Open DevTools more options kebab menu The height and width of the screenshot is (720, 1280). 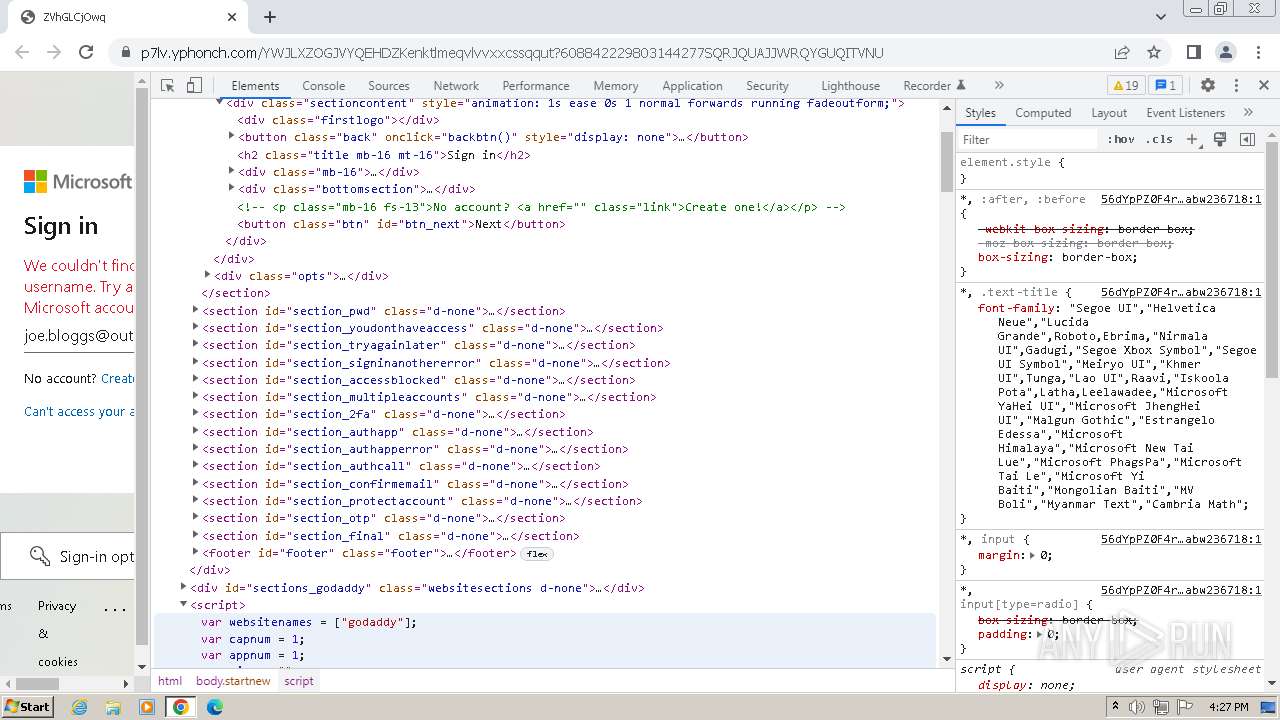1236,86
